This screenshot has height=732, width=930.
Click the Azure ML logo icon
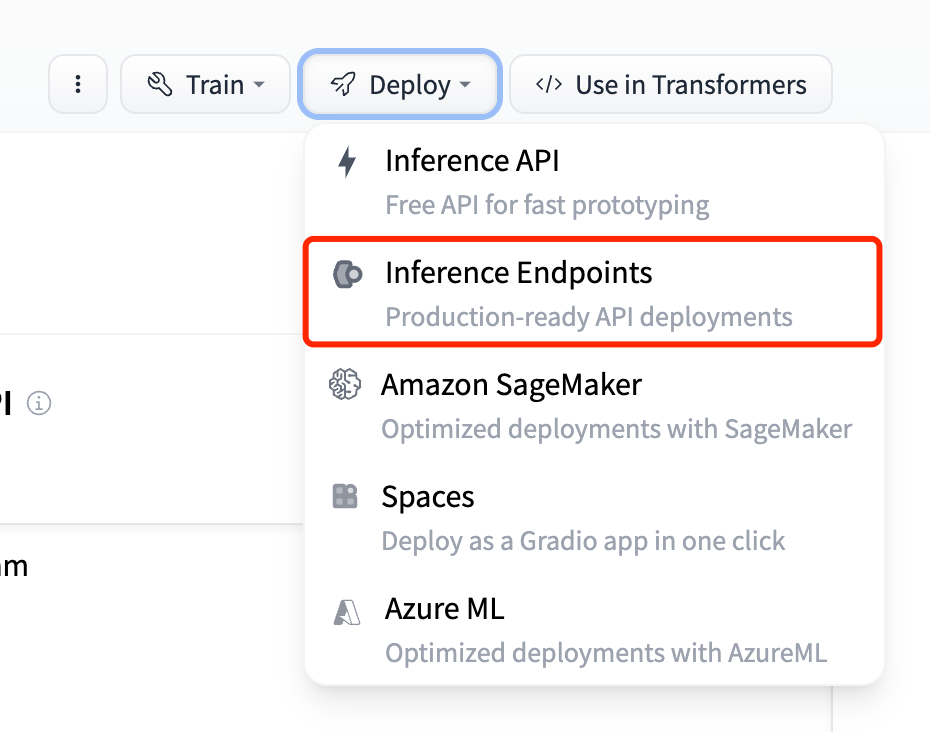click(x=347, y=612)
